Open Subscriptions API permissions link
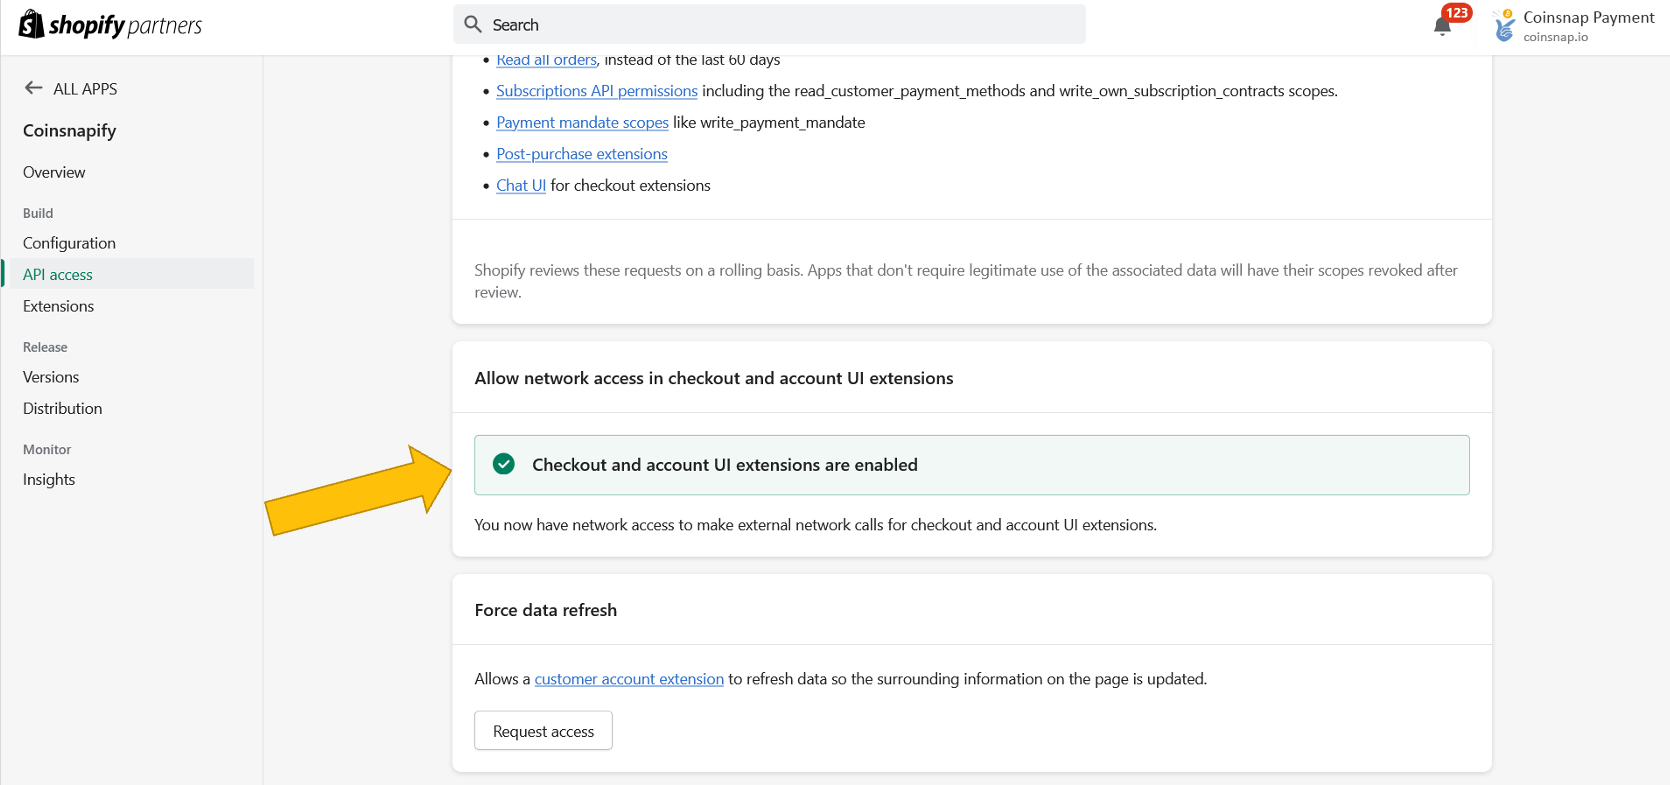The width and height of the screenshot is (1670, 785). click(x=597, y=91)
